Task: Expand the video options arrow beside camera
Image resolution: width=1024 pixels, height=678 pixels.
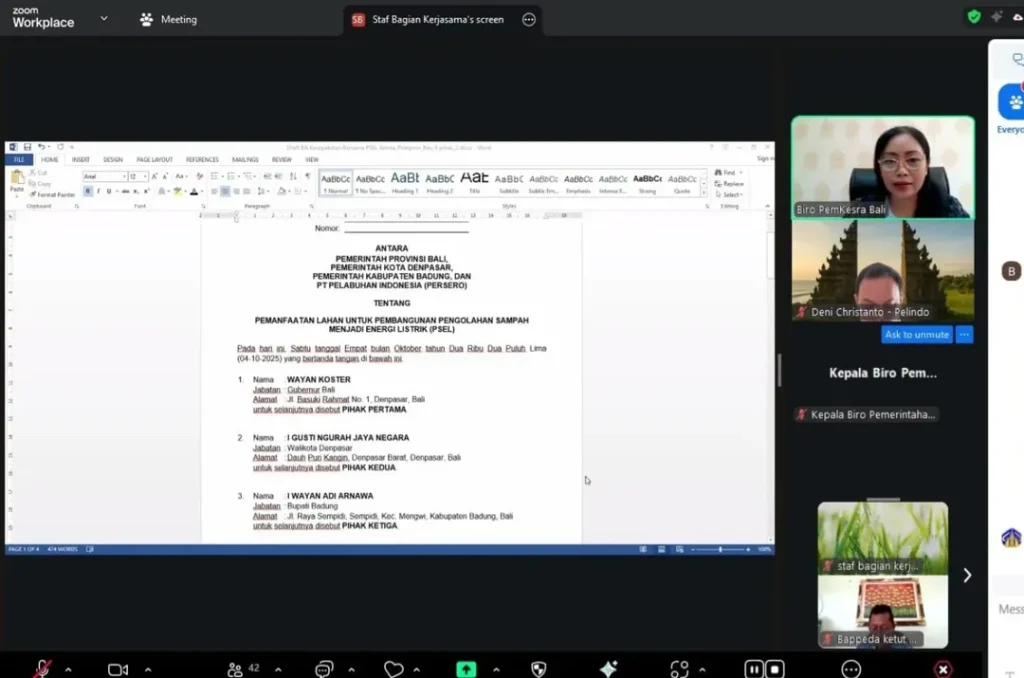Action: click(147, 669)
